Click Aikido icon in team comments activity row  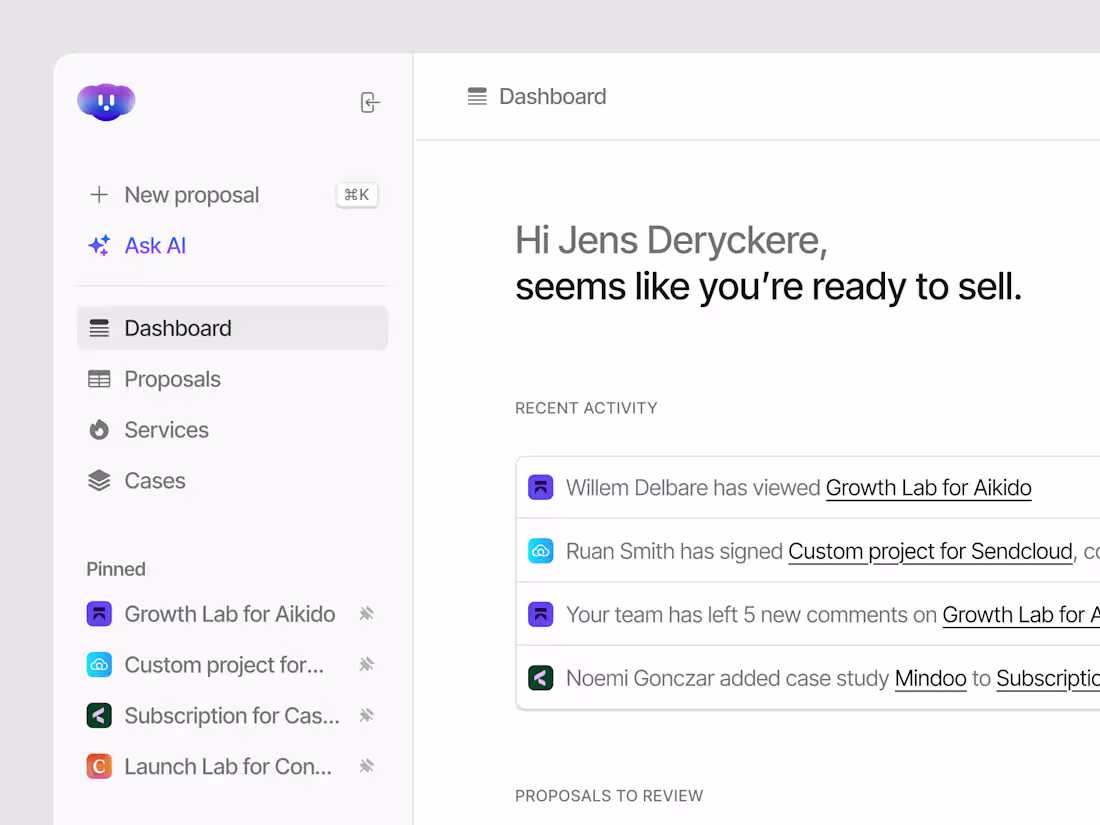(x=540, y=615)
